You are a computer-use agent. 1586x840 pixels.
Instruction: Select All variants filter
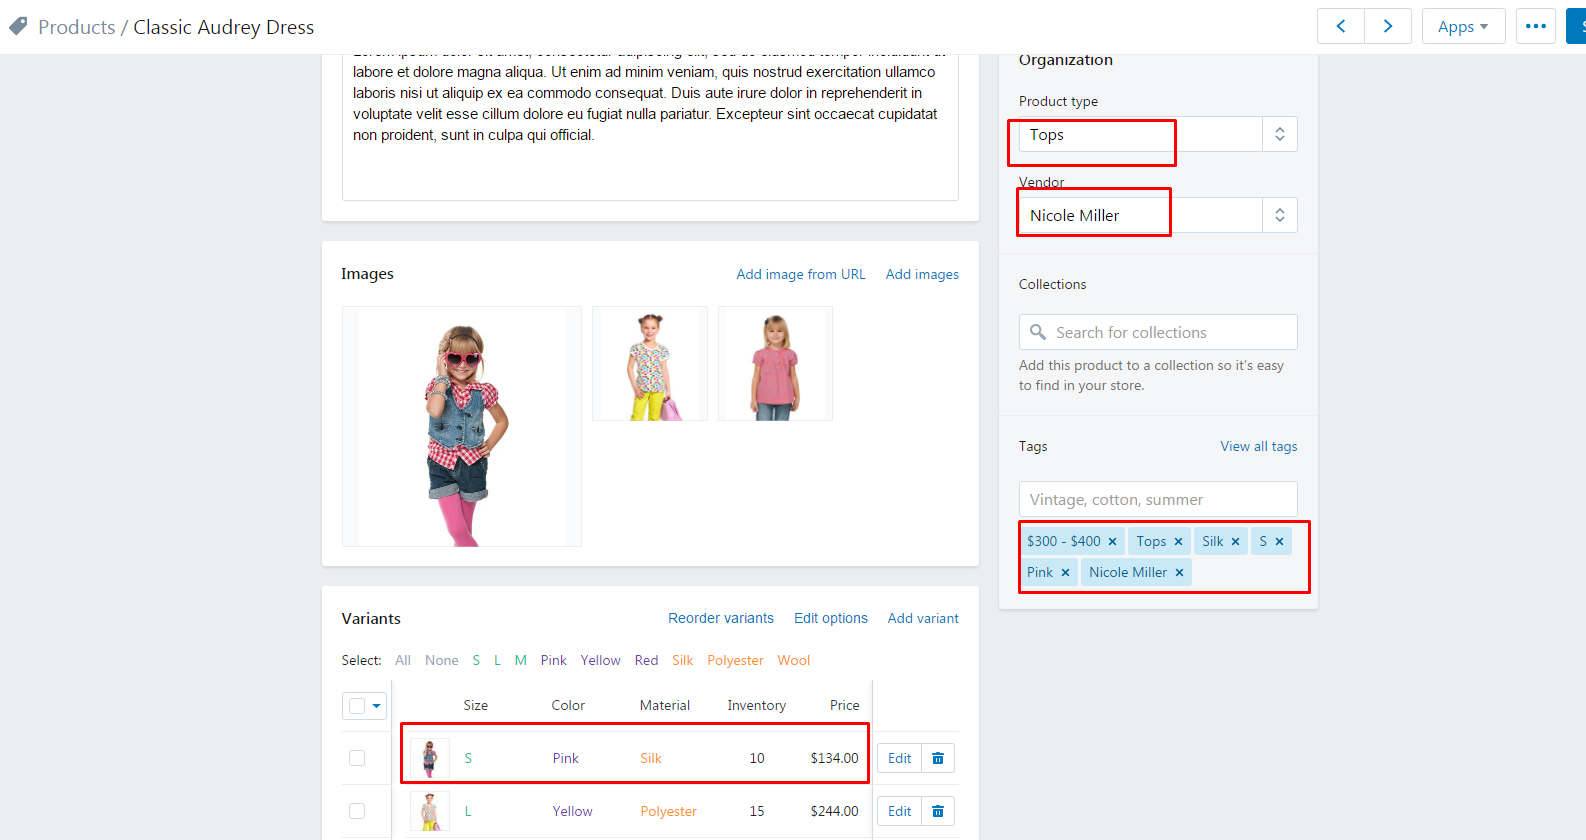point(403,660)
